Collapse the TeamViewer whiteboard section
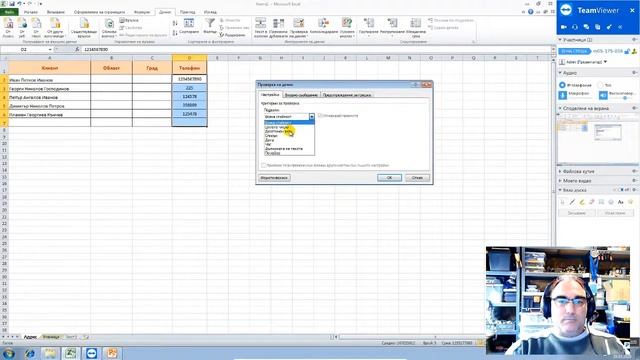Image resolution: width=640 pixels, height=360 pixels. coord(560,190)
